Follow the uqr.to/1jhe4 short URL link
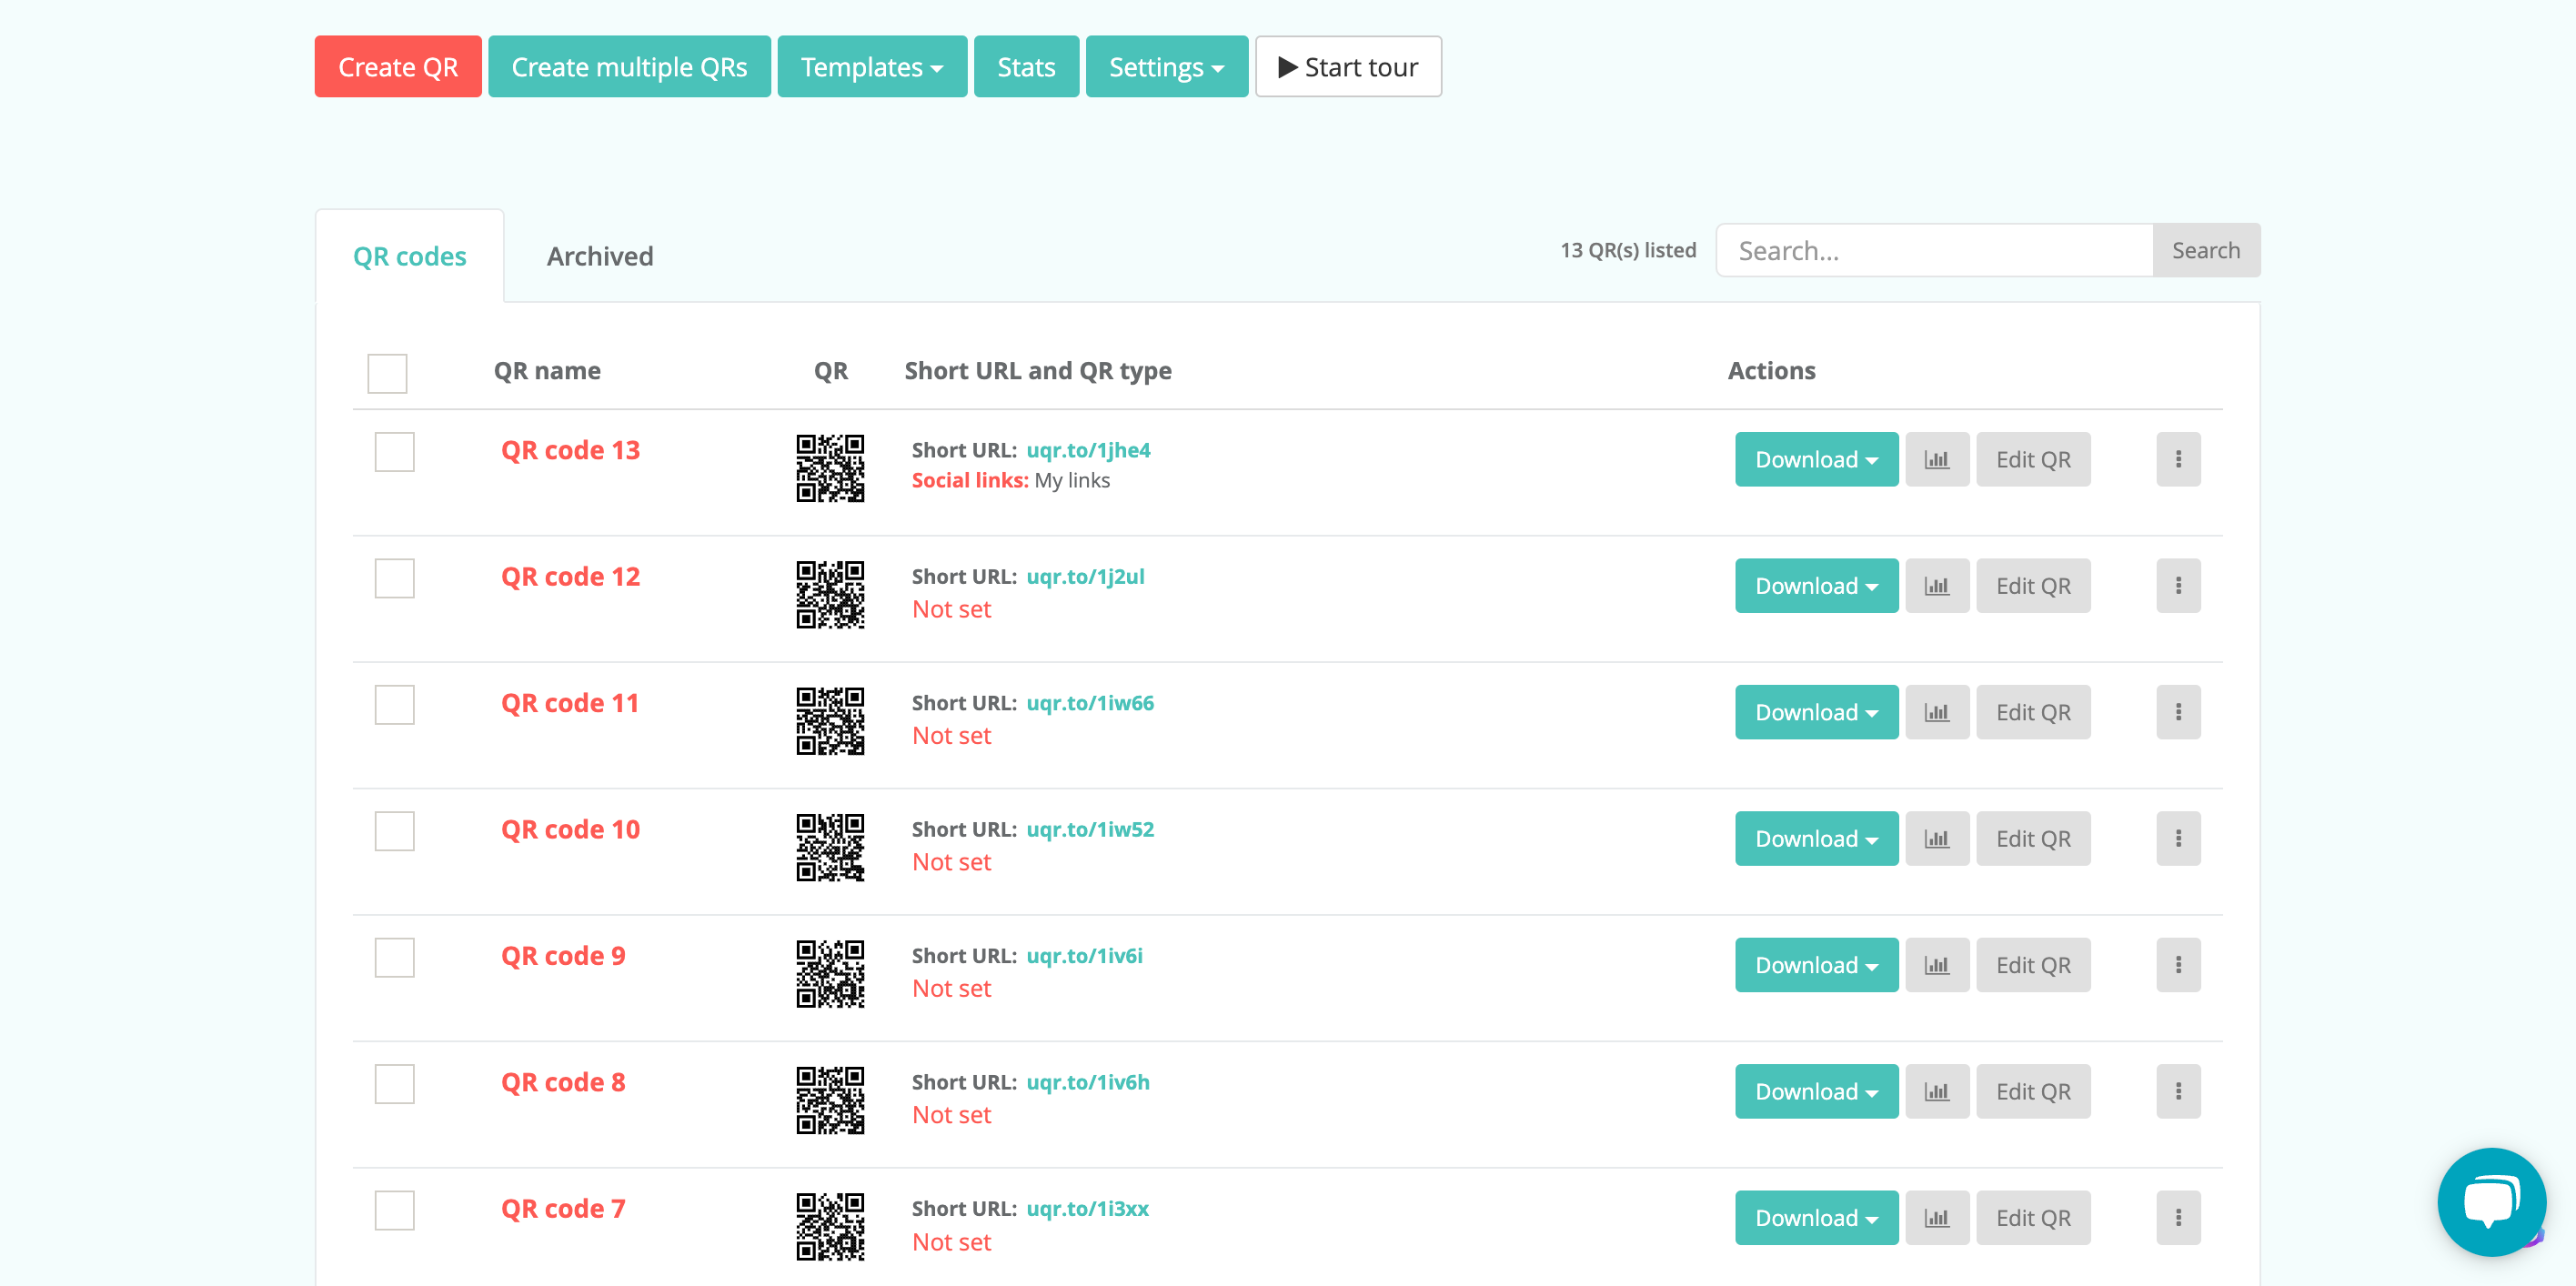This screenshot has height=1286, width=2576. [x=1088, y=450]
